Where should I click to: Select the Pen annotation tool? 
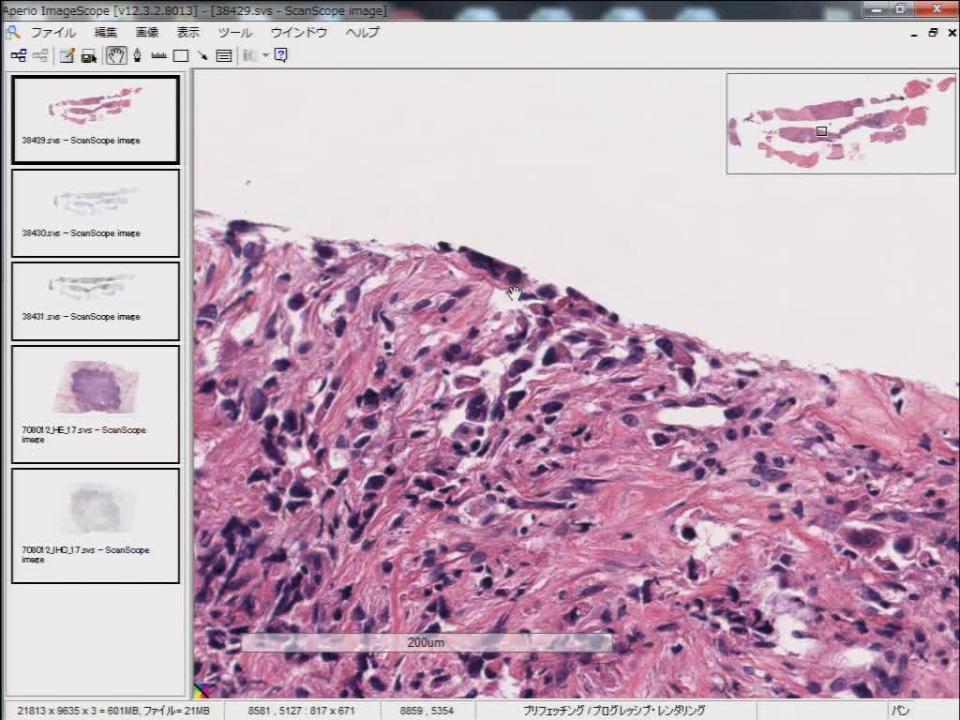[137, 56]
